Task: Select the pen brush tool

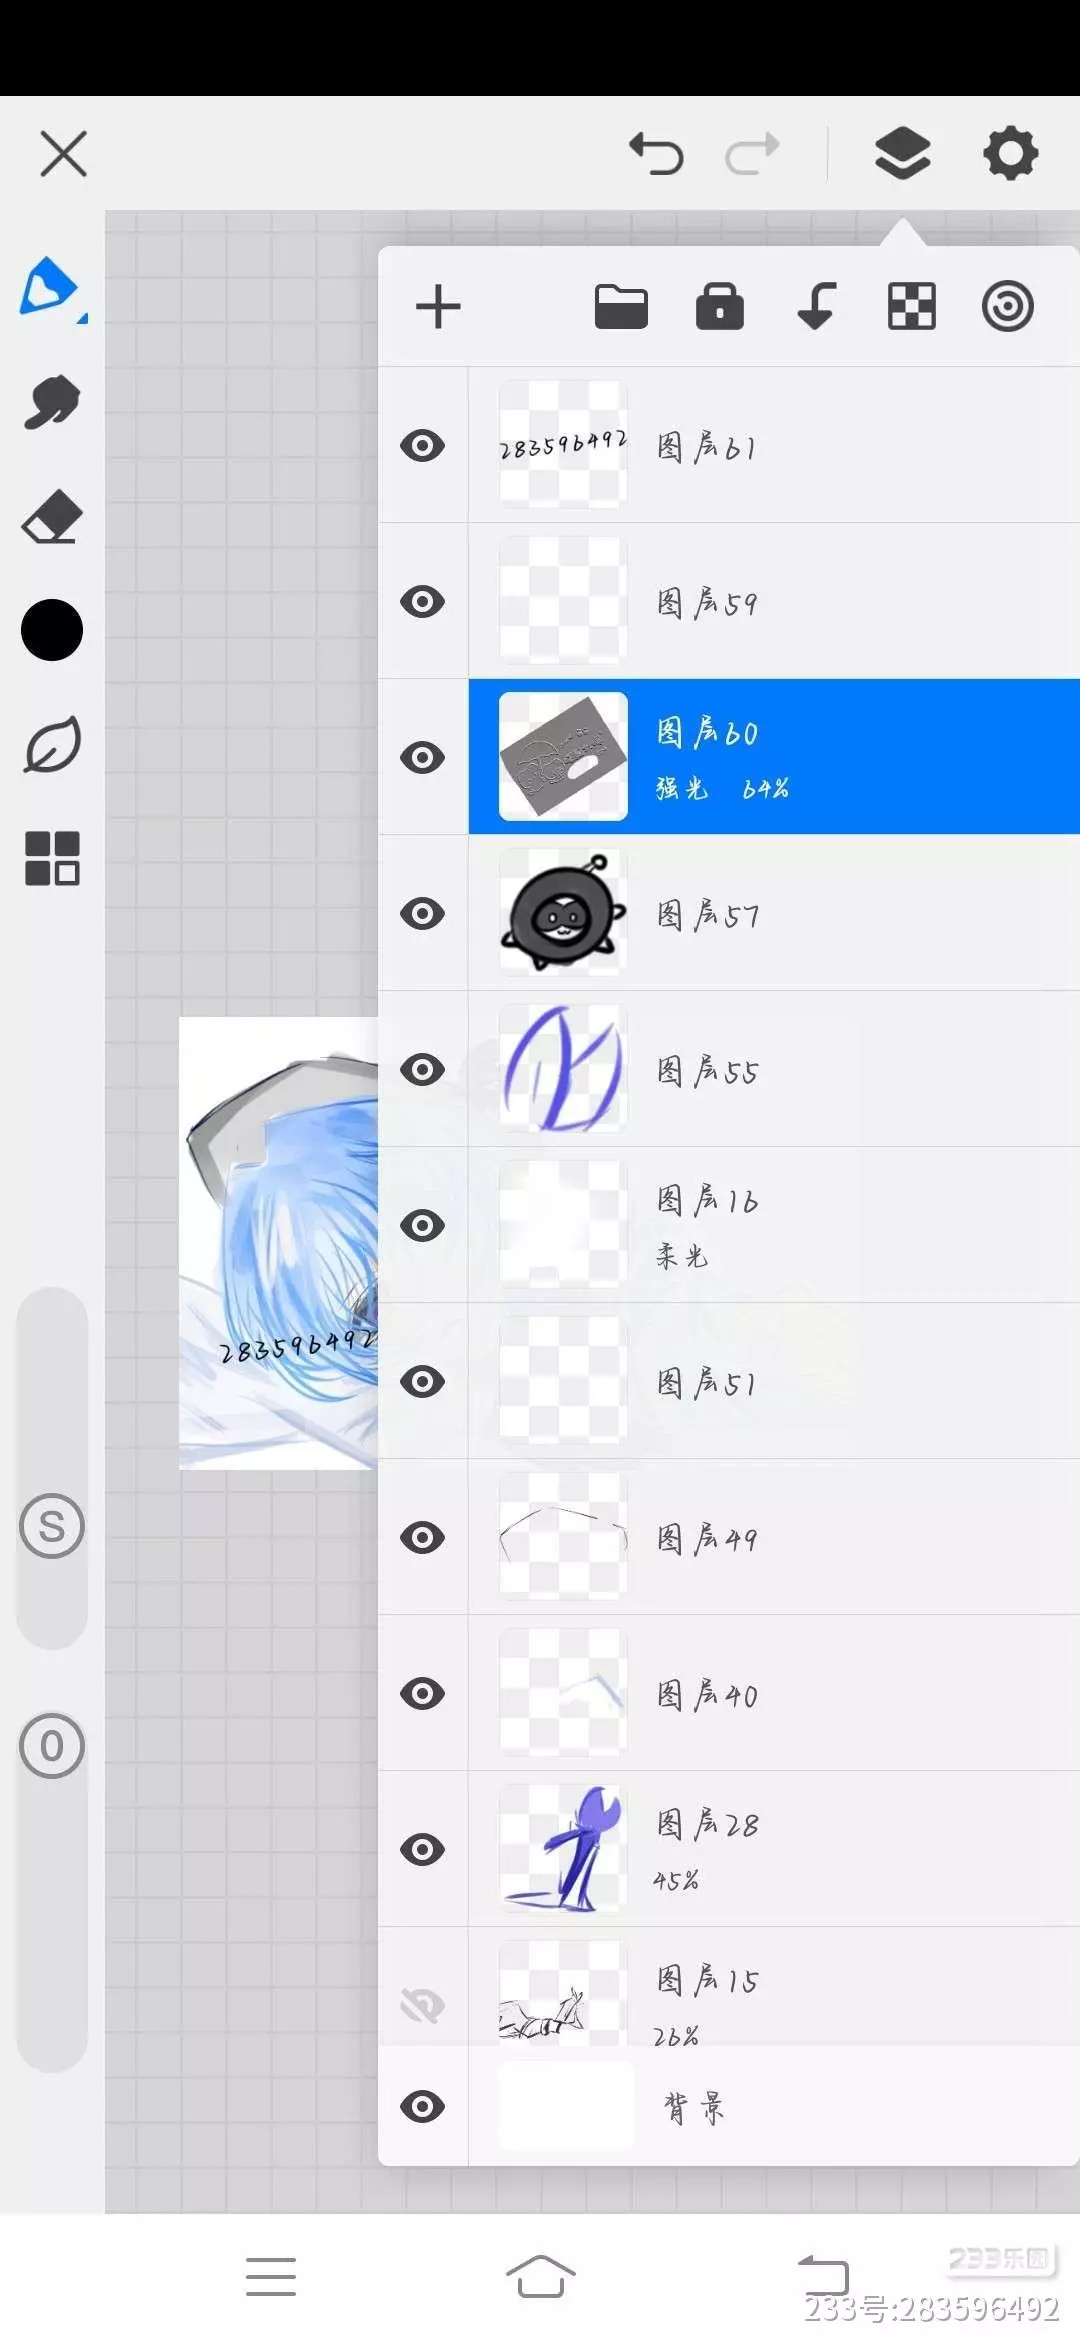Action: pos(51,288)
